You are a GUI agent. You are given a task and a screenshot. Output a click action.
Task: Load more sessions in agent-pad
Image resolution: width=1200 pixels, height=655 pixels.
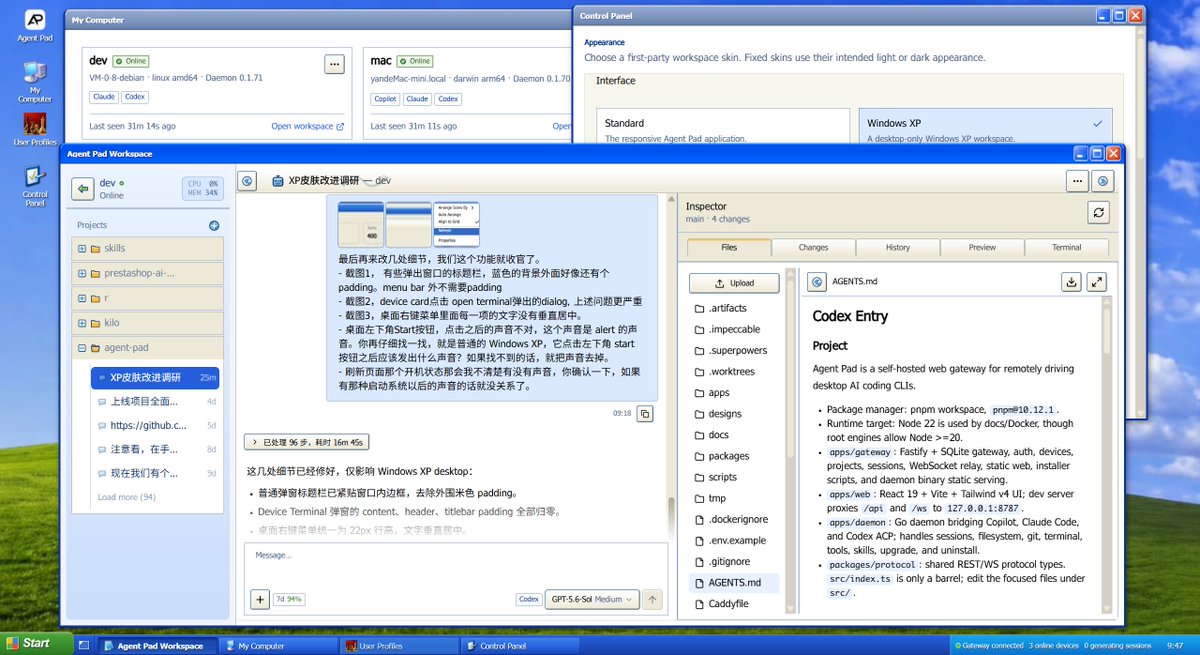[127, 497]
